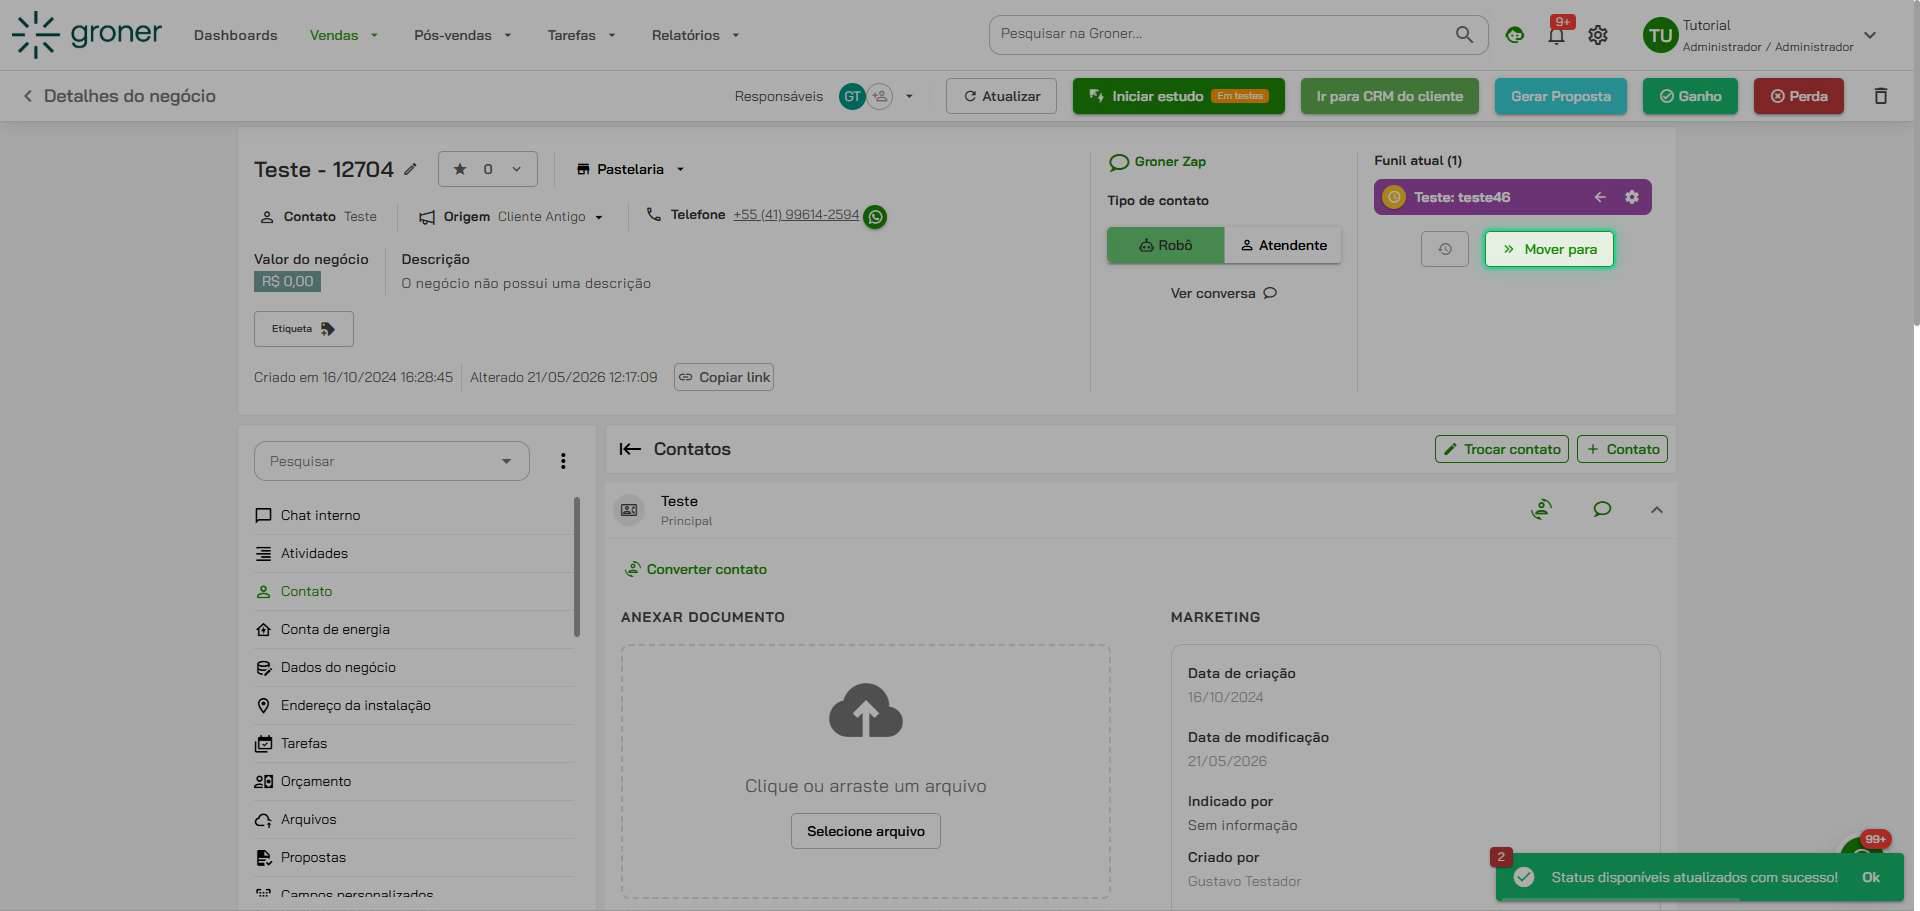Click the green chat status icon beside search
This screenshot has height=911, width=1920.
pyautogui.click(x=1515, y=35)
